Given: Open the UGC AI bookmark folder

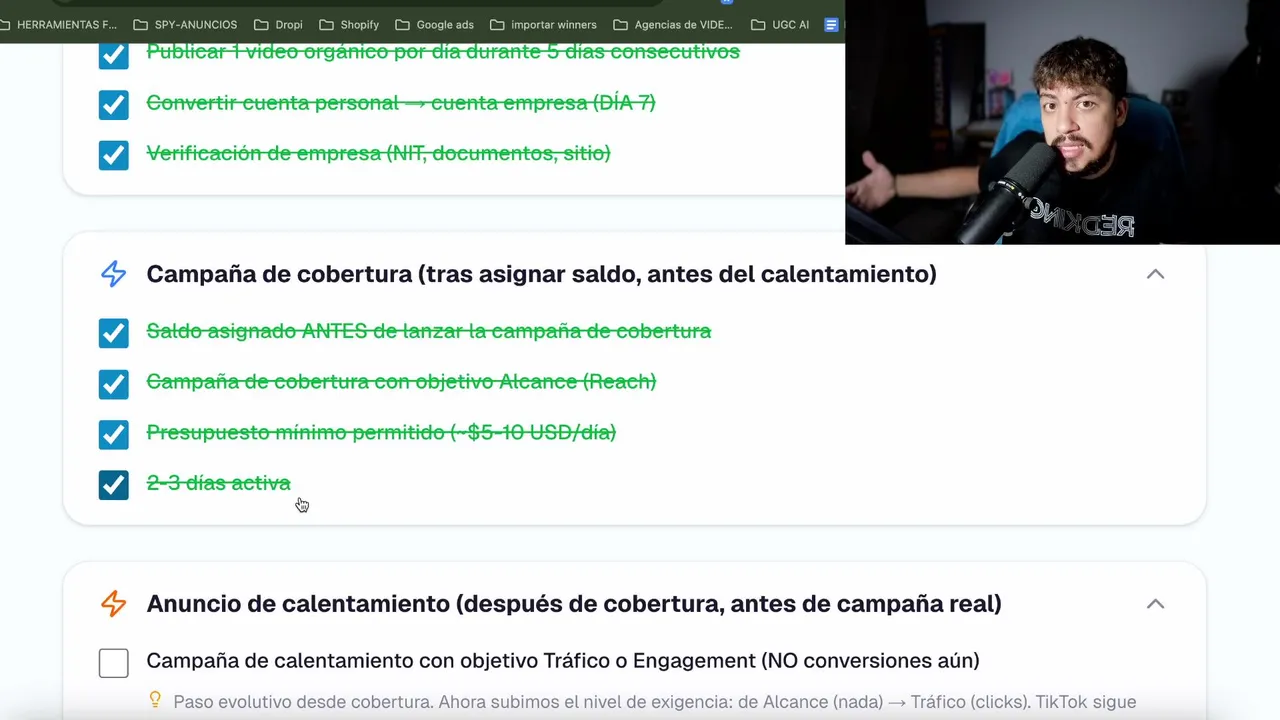Looking at the screenshot, I should [780, 24].
